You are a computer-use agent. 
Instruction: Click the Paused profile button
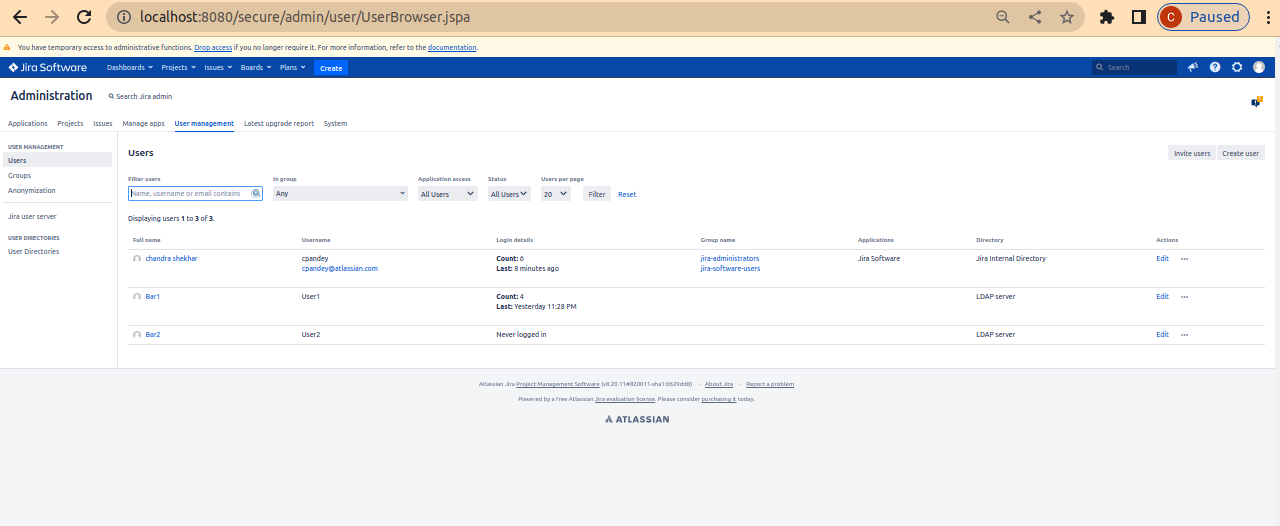pos(1203,17)
